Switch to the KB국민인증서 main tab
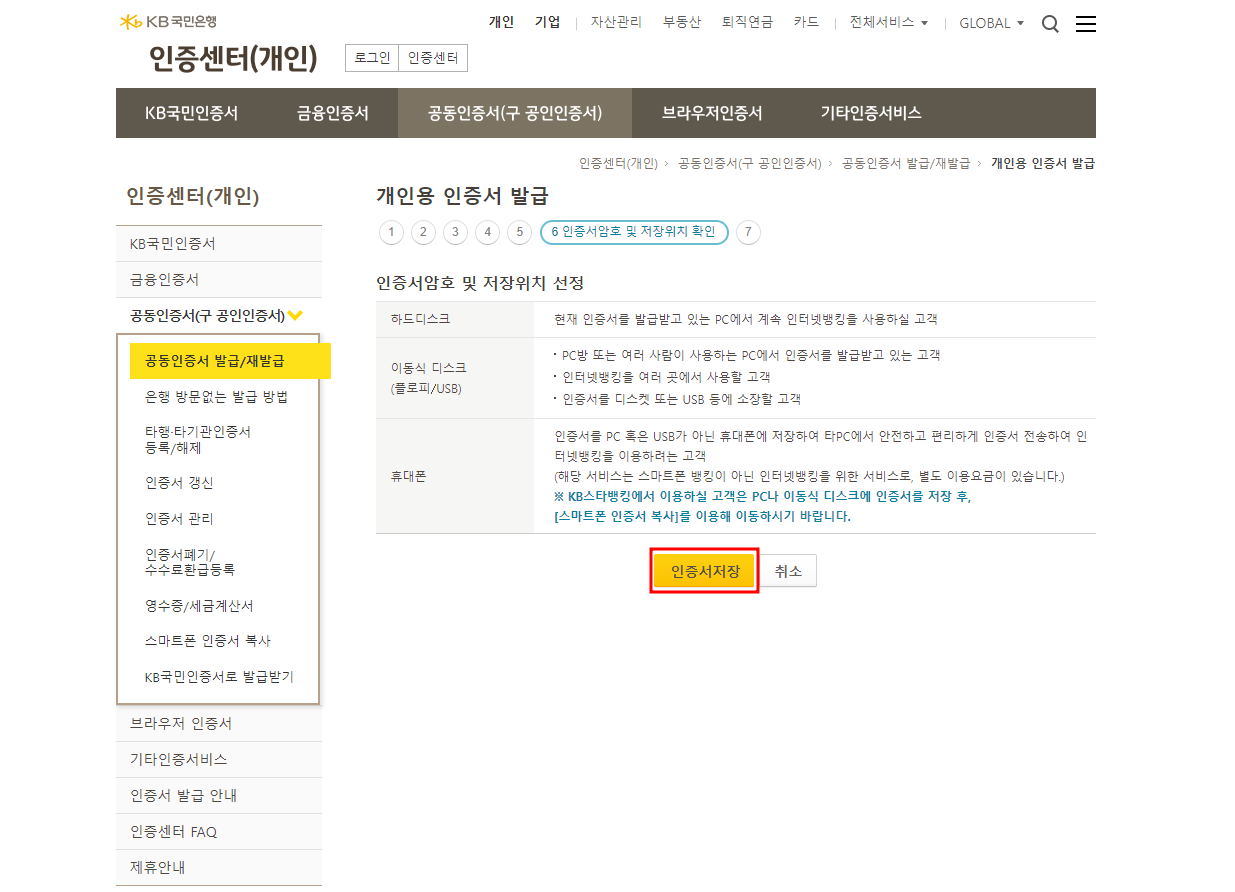The image size is (1235, 892). click(192, 113)
